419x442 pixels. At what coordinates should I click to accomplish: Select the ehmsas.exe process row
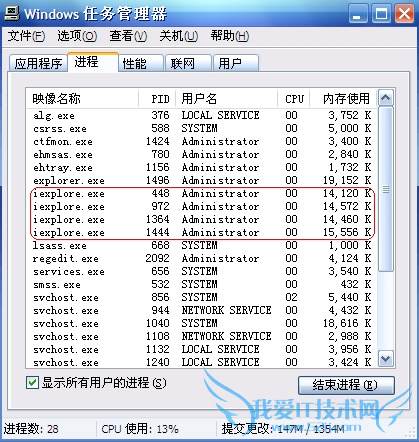coord(202,154)
